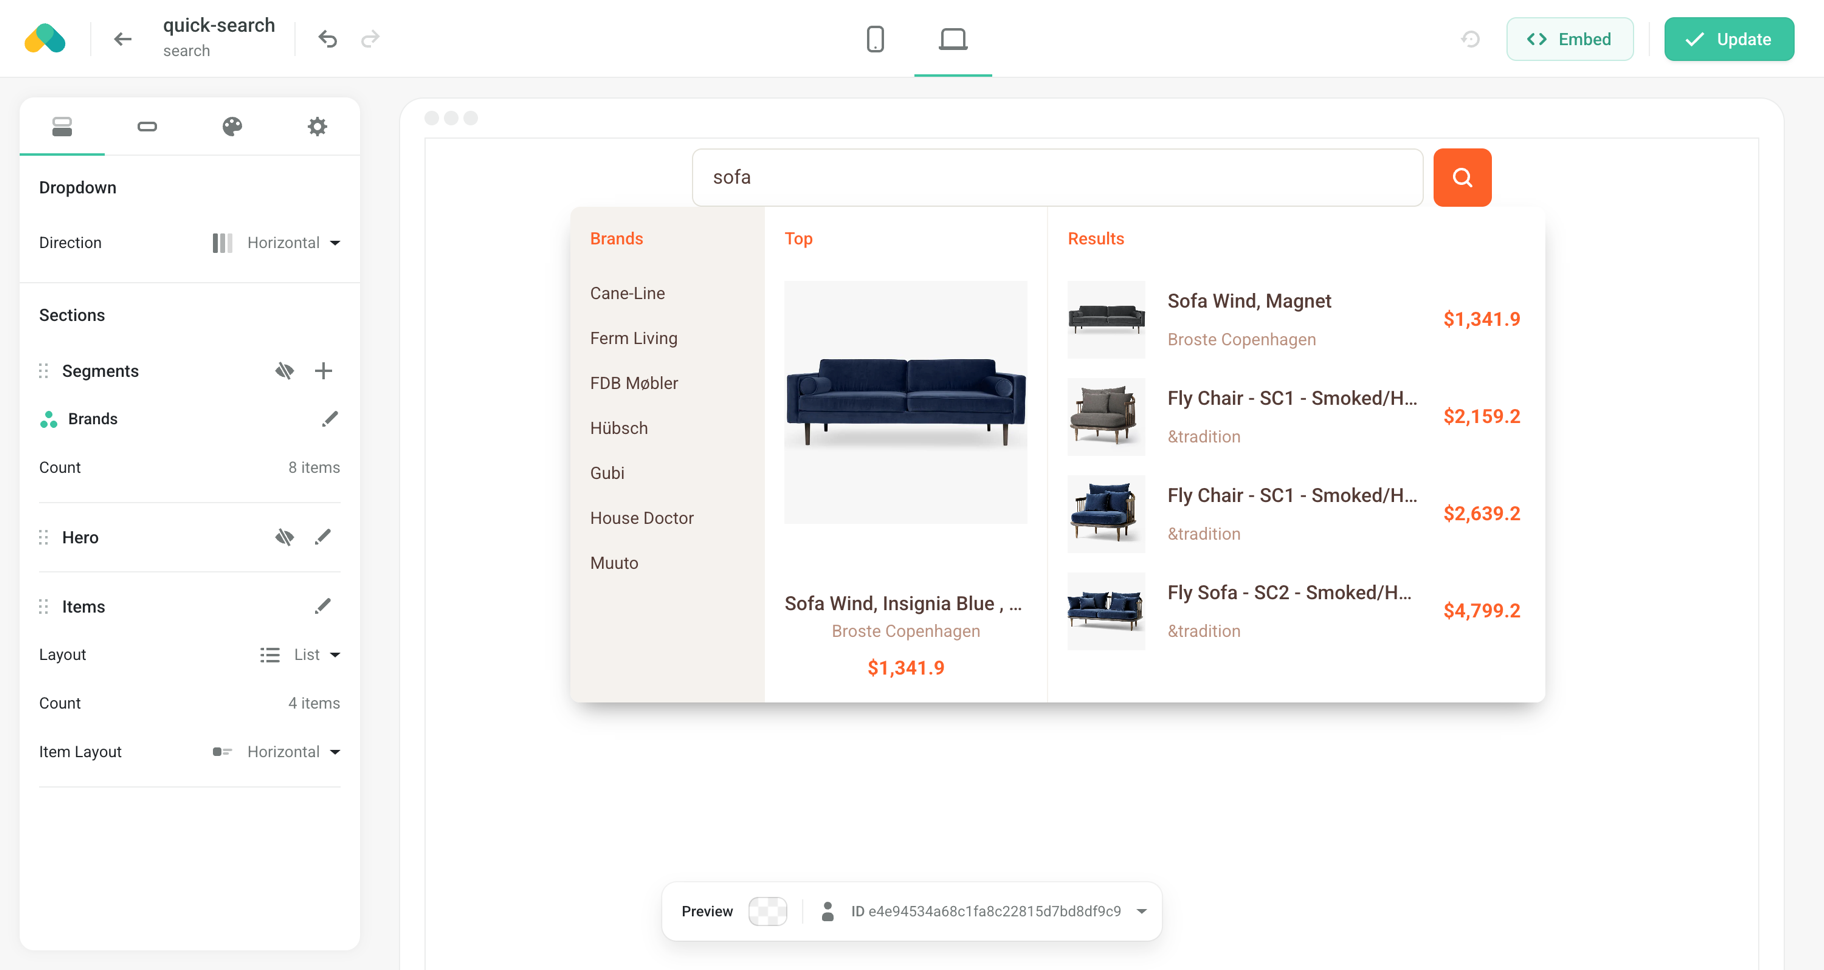1824x970 pixels.
Task: Edit the Items section
Action: click(x=323, y=606)
